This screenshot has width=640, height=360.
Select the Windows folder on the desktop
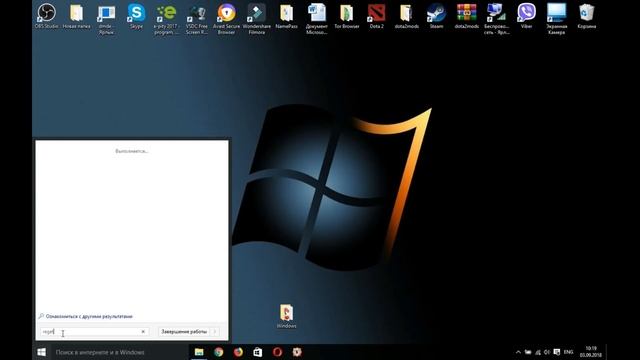287,316
